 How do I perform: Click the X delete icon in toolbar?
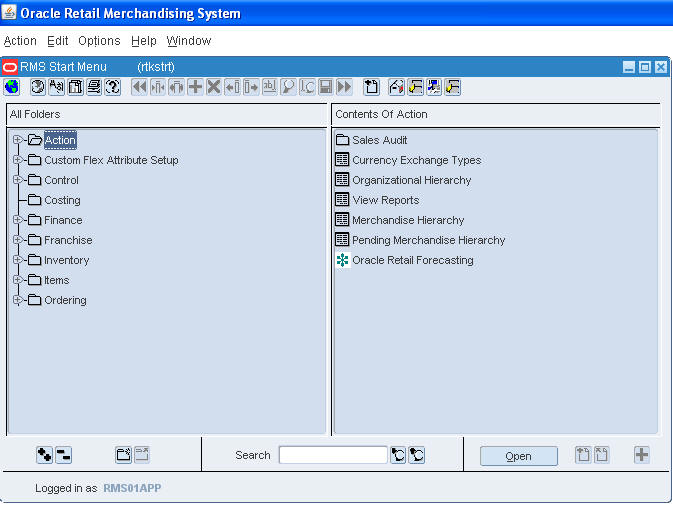click(x=214, y=87)
